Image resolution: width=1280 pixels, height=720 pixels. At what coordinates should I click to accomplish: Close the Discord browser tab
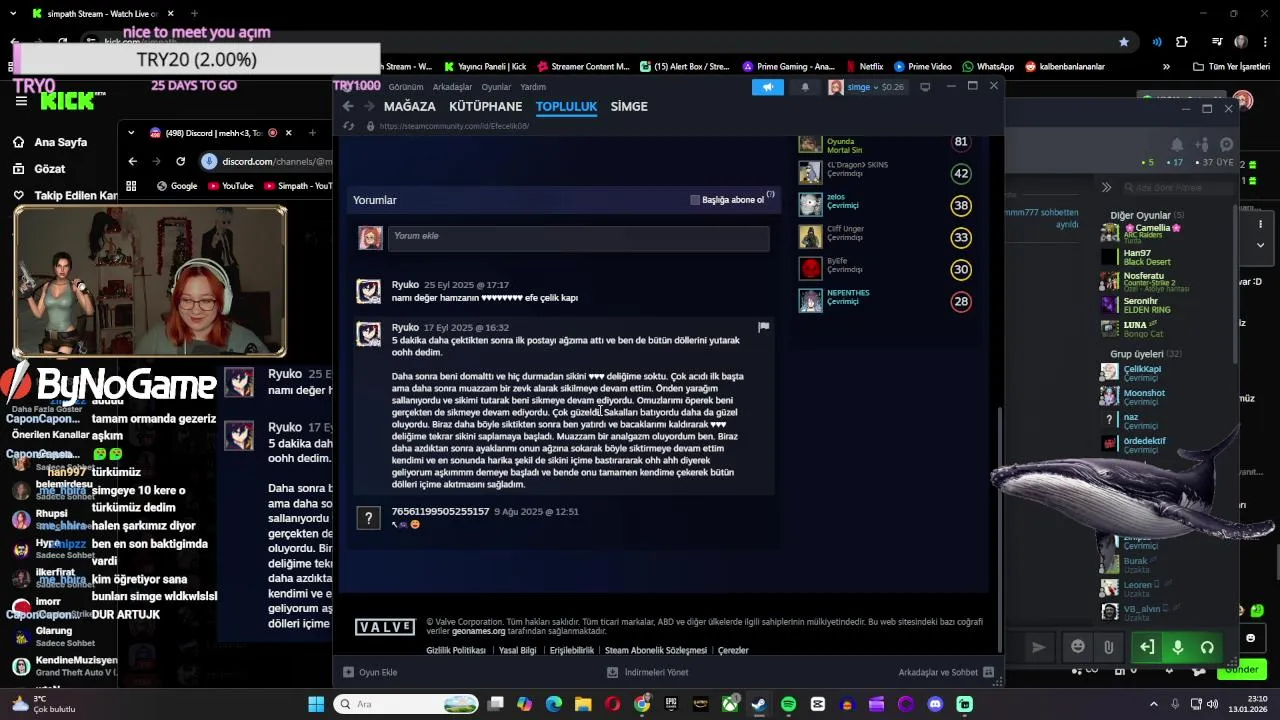288,133
